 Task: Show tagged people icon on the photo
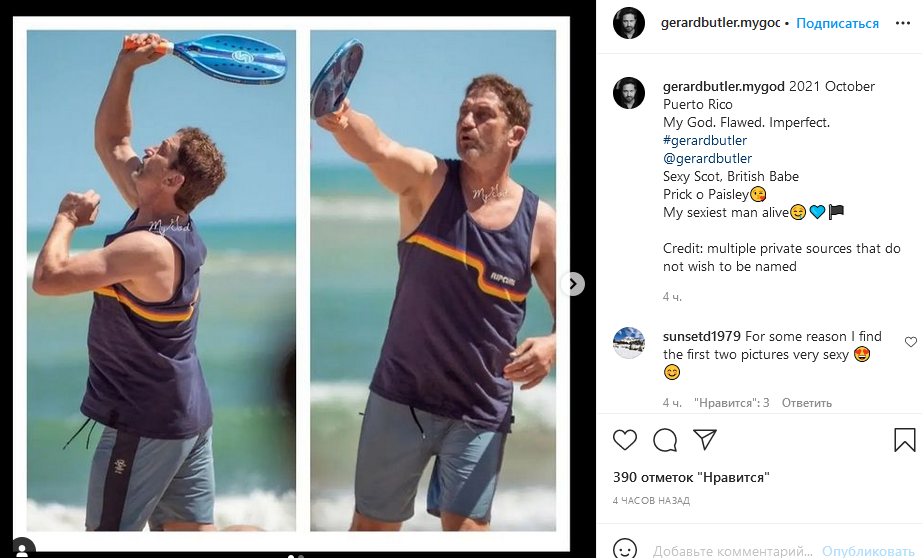tap(22, 547)
